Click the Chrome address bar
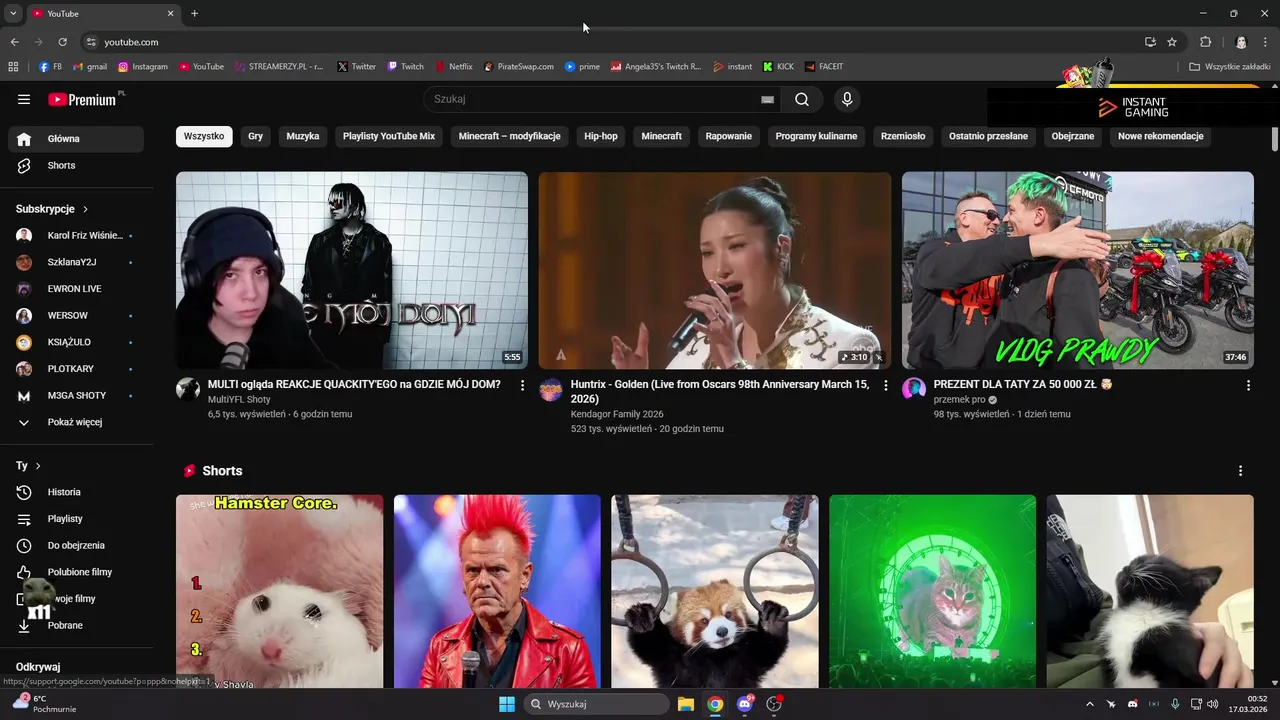Screen dimensions: 1280x720 (610, 42)
